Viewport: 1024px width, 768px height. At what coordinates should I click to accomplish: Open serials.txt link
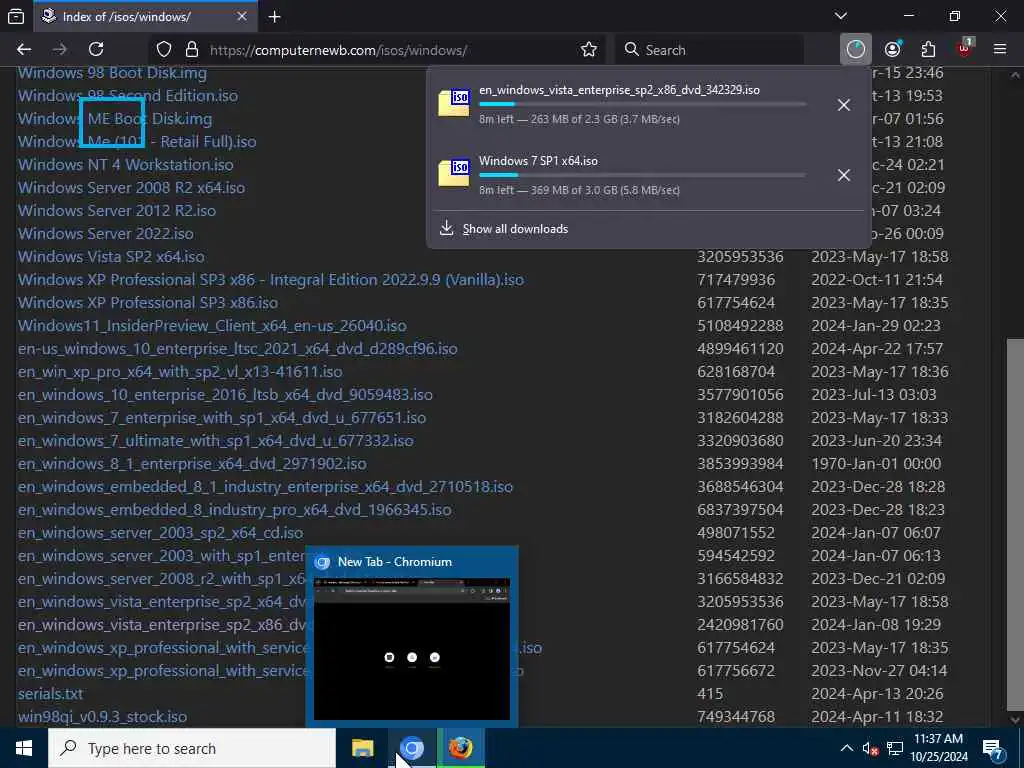(50, 694)
